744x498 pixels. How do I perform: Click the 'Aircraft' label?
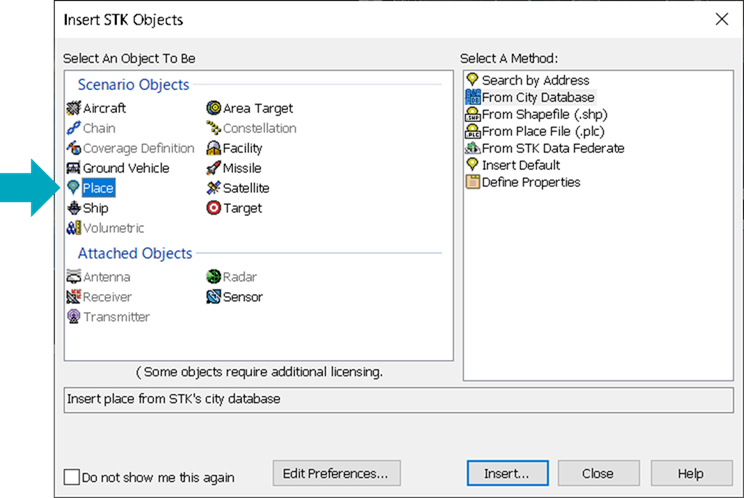(x=104, y=108)
